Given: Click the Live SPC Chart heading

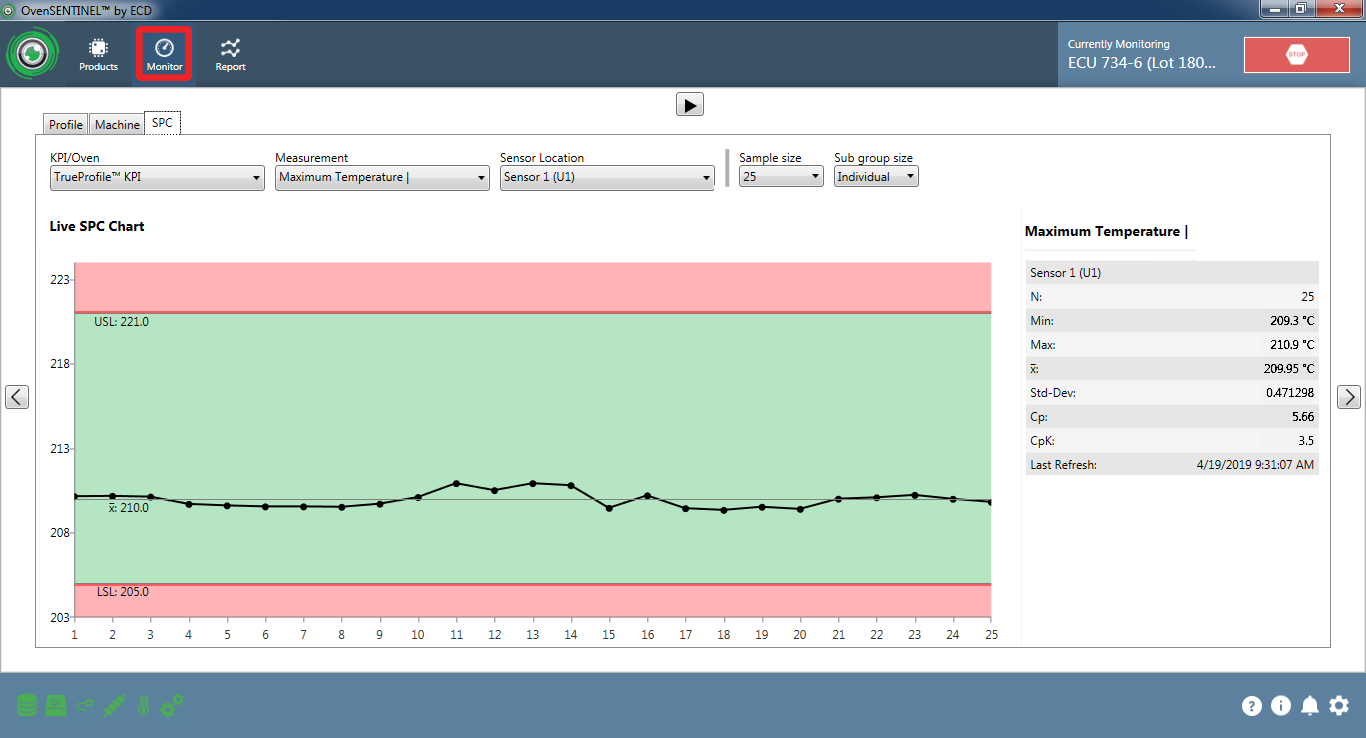Looking at the screenshot, I should tap(97, 227).
